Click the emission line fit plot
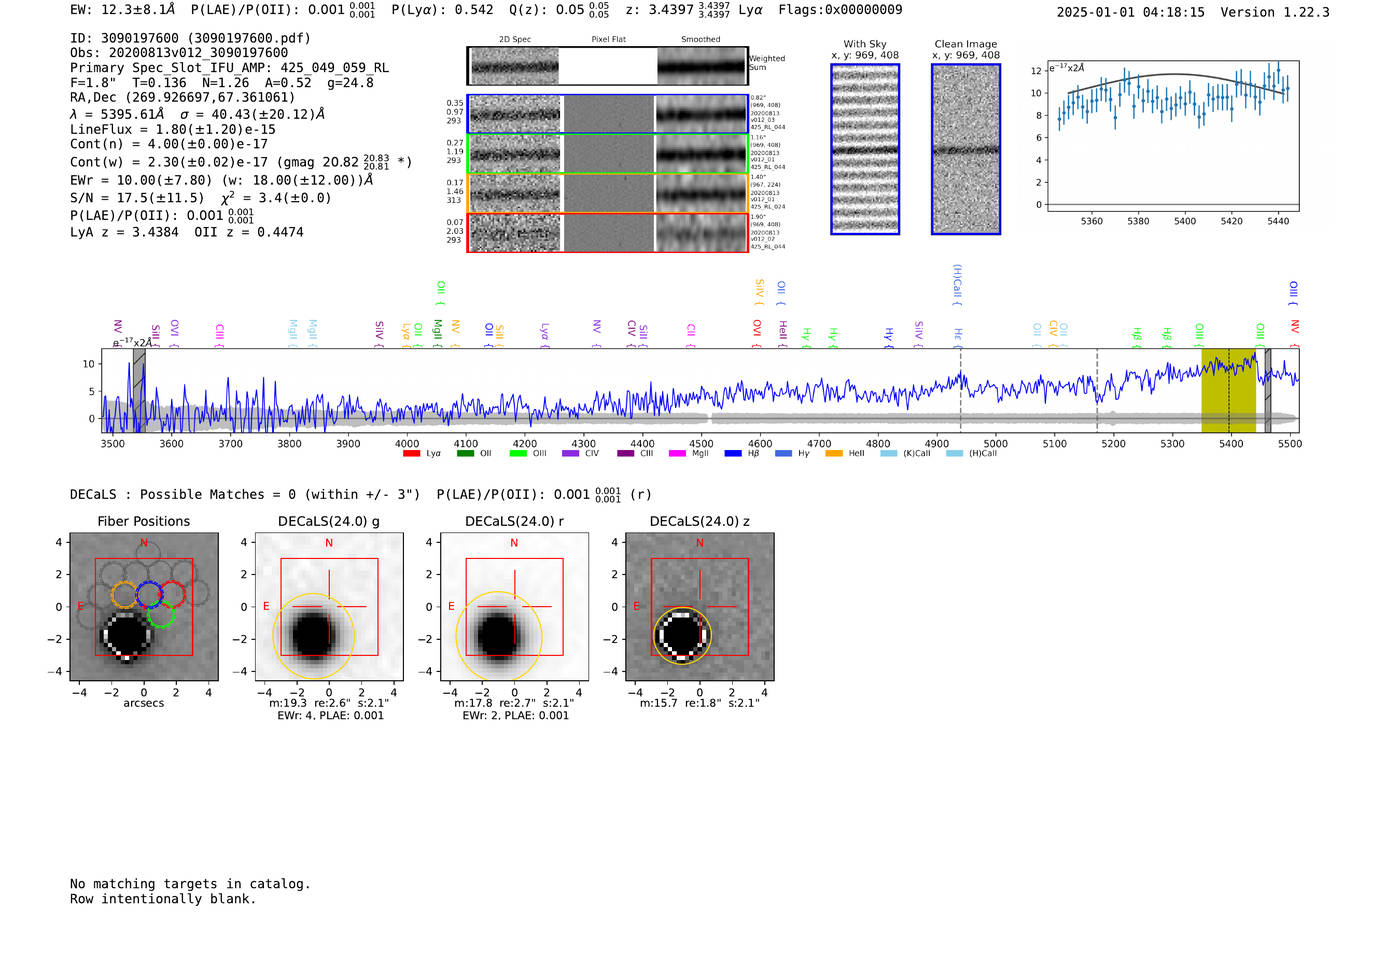Viewport: 1400px width, 953px height. (1172, 135)
